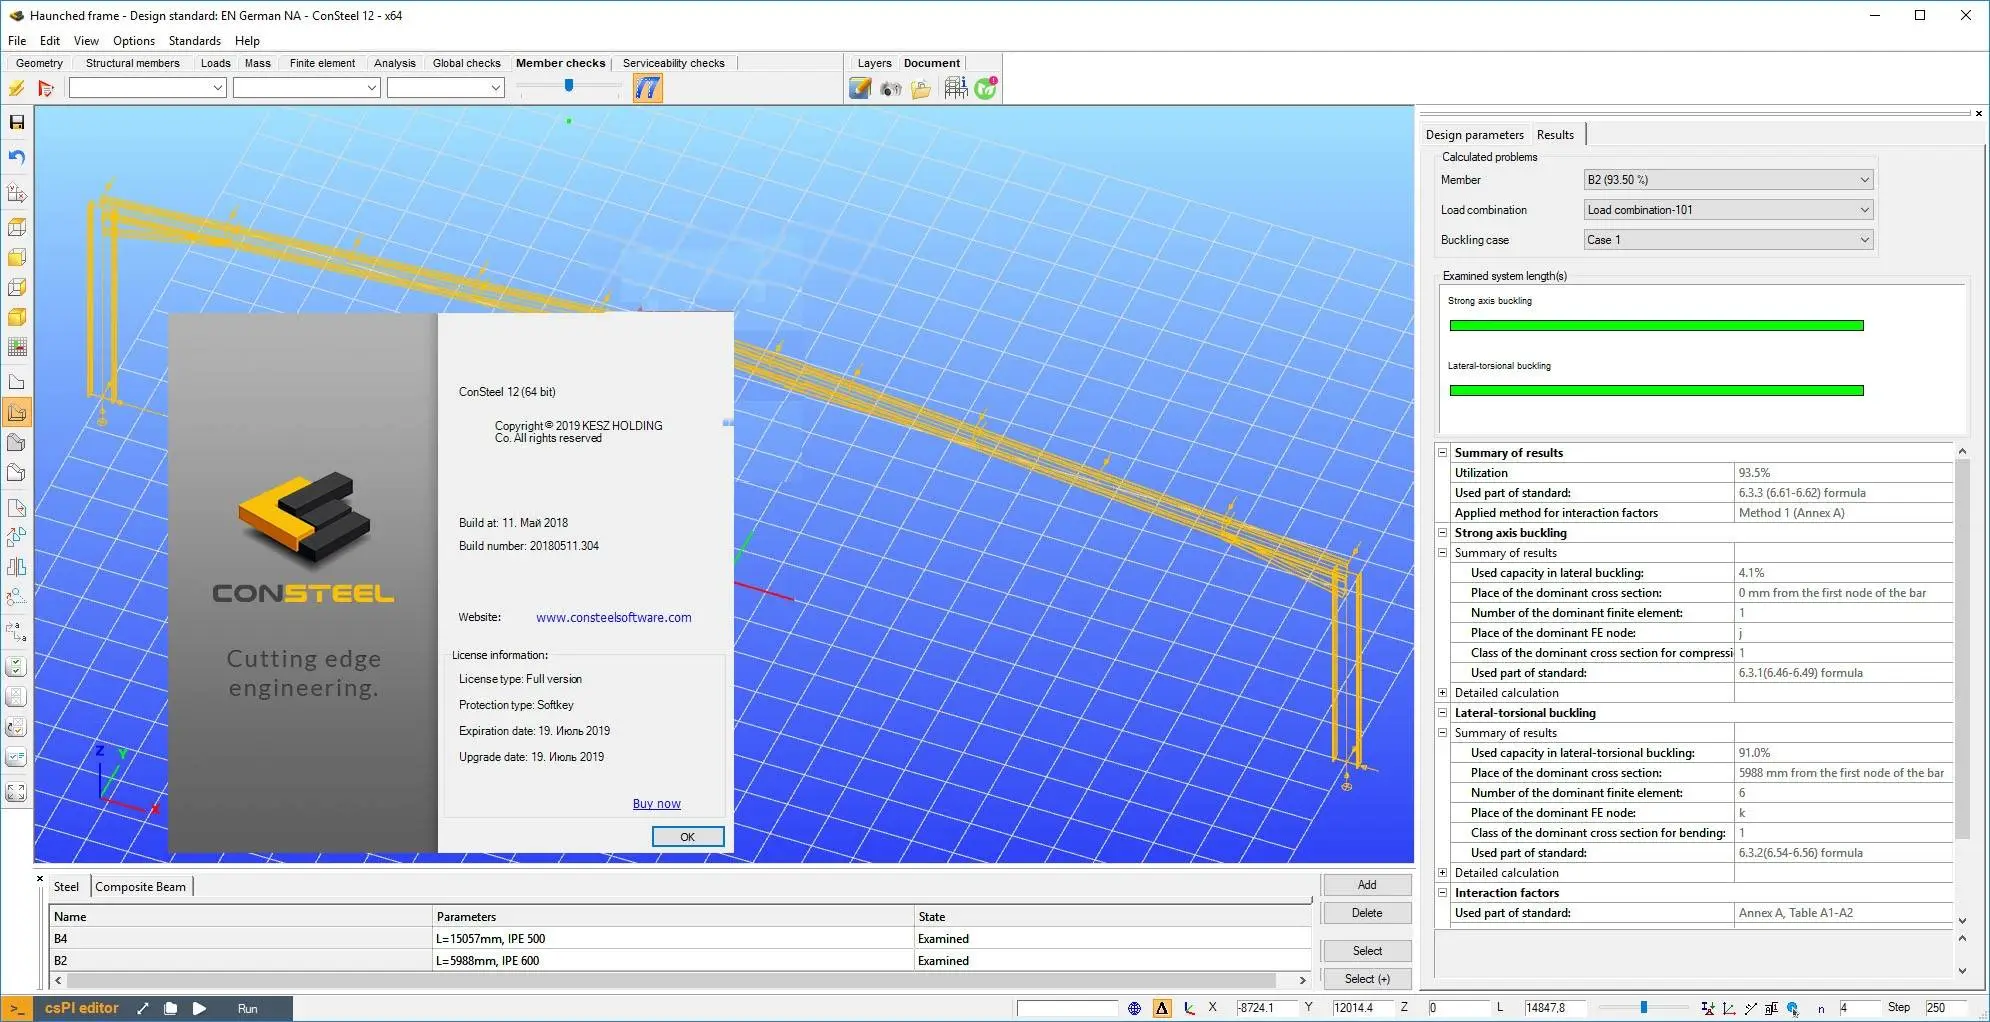Click the Step value input field

(1946, 1008)
